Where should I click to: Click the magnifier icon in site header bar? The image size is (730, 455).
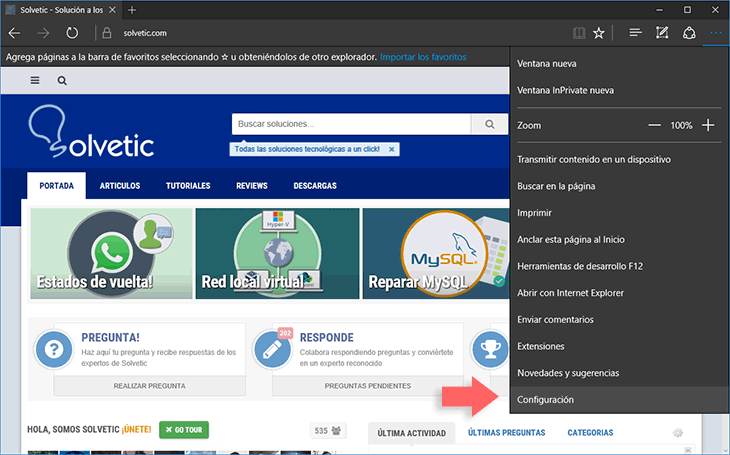click(x=62, y=81)
